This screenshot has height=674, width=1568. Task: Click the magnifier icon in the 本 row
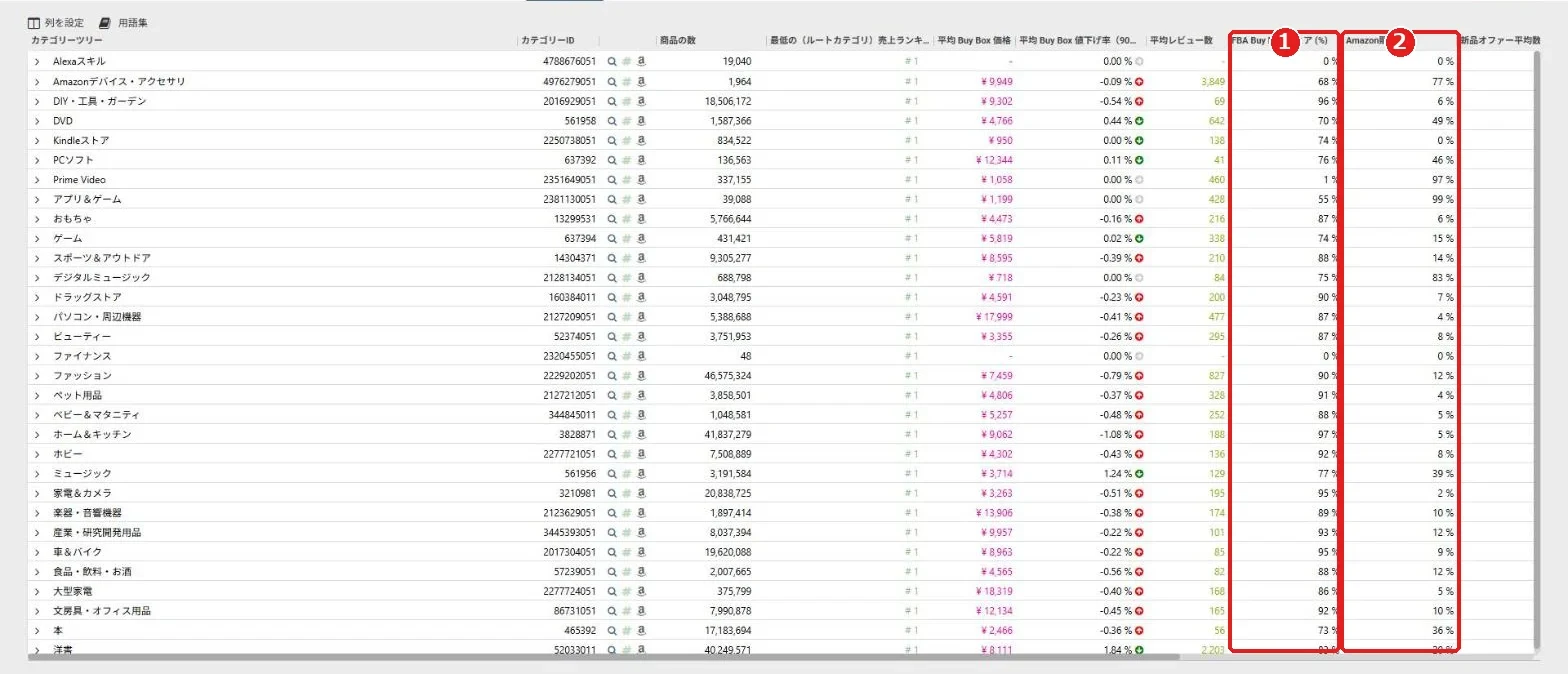pos(612,631)
